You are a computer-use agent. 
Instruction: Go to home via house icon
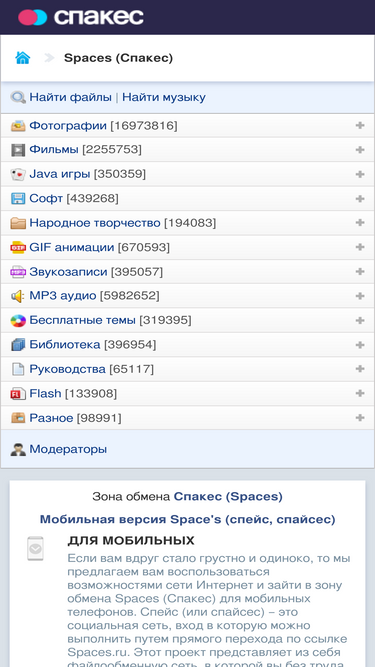tap(23, 58)
